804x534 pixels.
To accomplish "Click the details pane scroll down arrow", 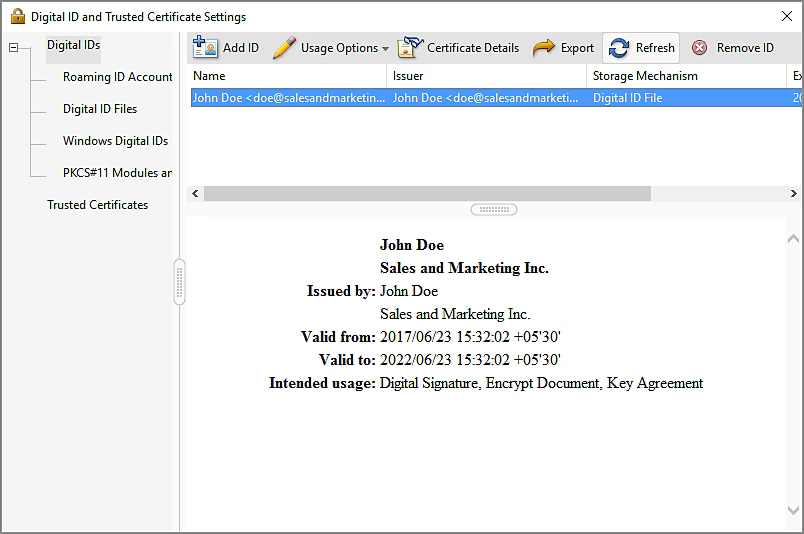I will coord(793,510).
